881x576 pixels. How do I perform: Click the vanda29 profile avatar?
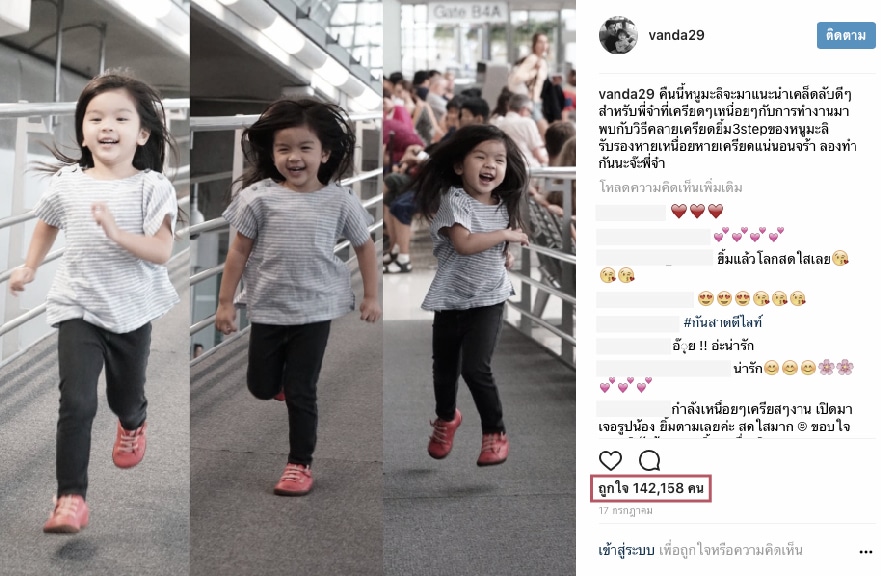[618, 35]
